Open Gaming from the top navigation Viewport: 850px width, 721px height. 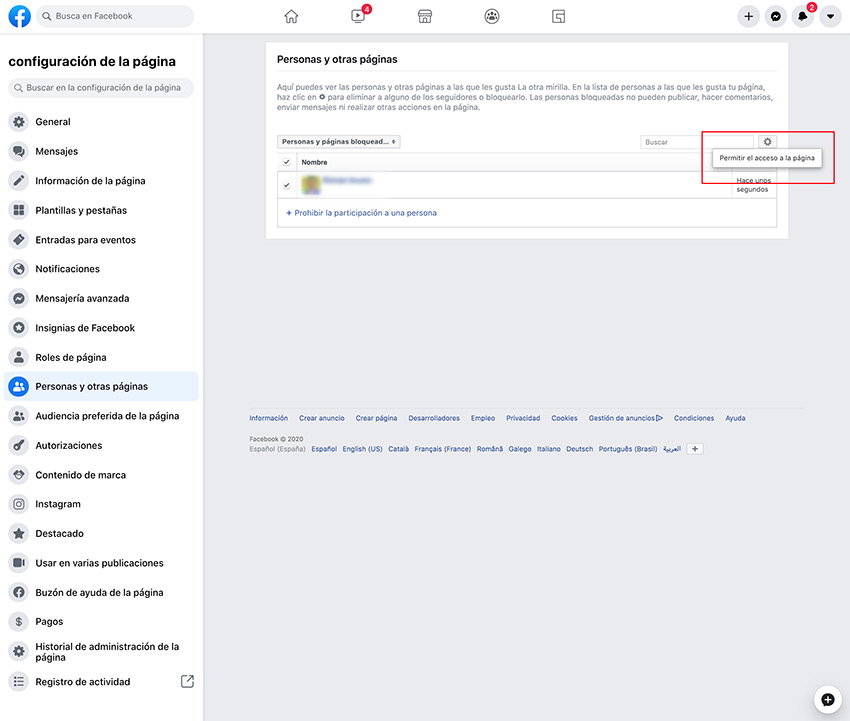point(558,16)
